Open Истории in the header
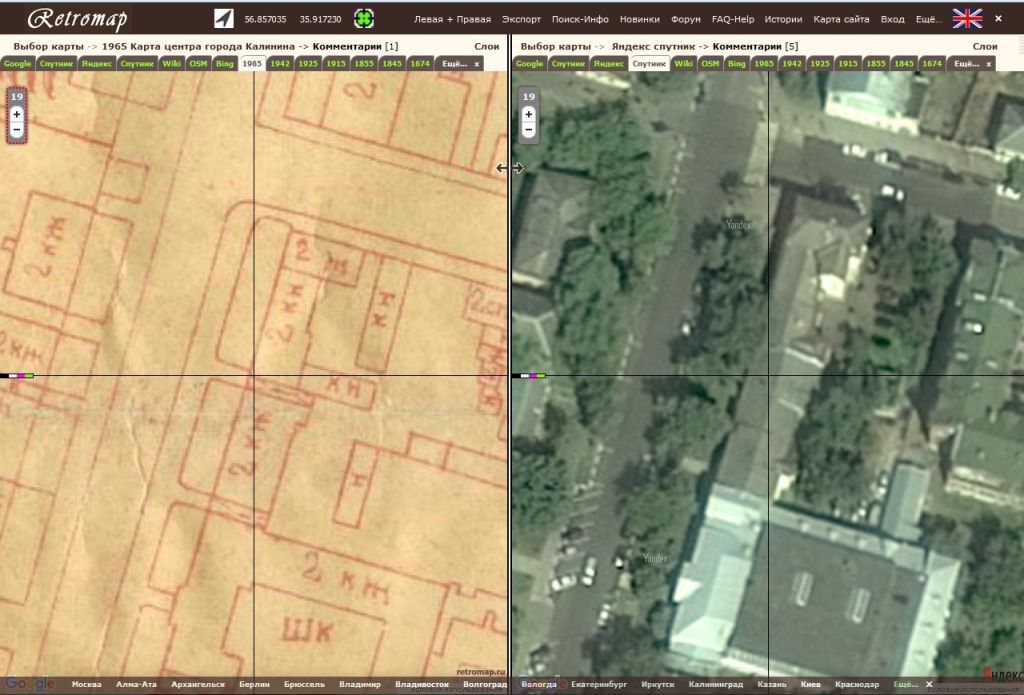 (783, 20)
